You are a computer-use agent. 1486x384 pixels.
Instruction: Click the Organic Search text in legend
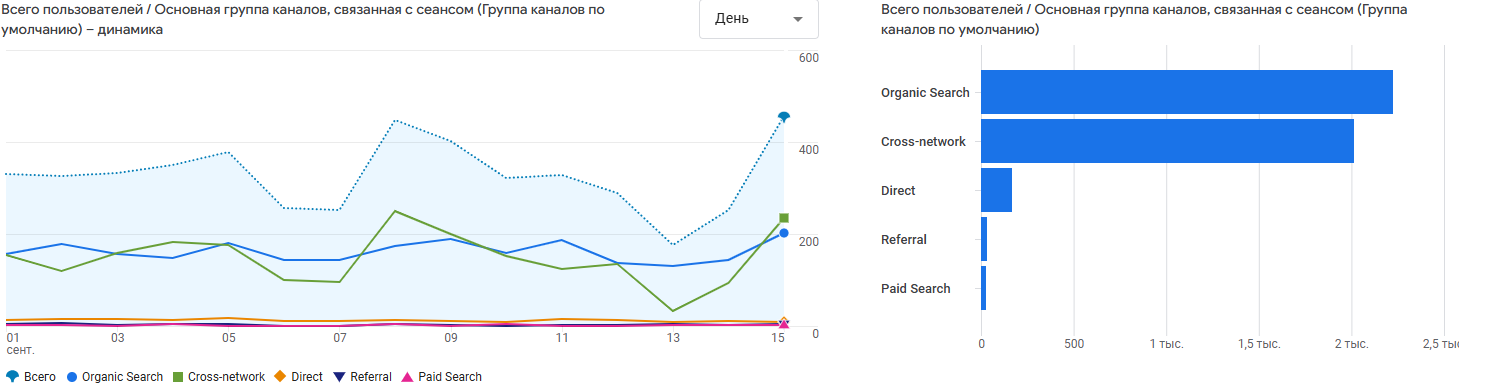122,377
